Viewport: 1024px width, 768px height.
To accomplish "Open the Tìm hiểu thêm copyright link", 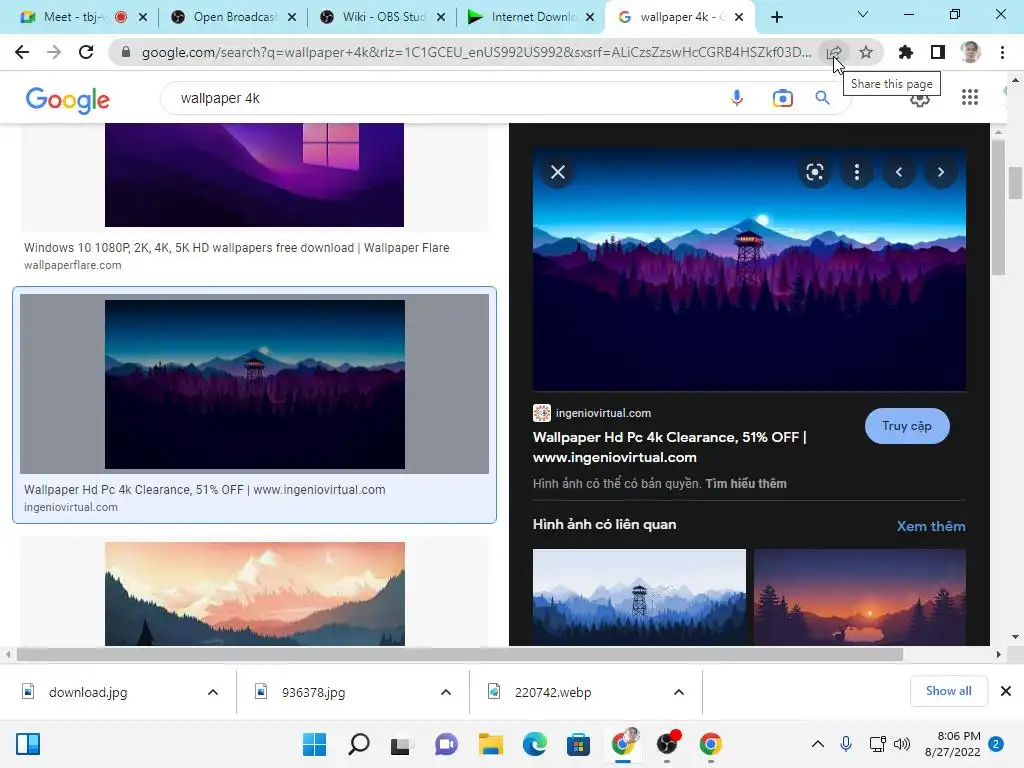I will [746, 484].
